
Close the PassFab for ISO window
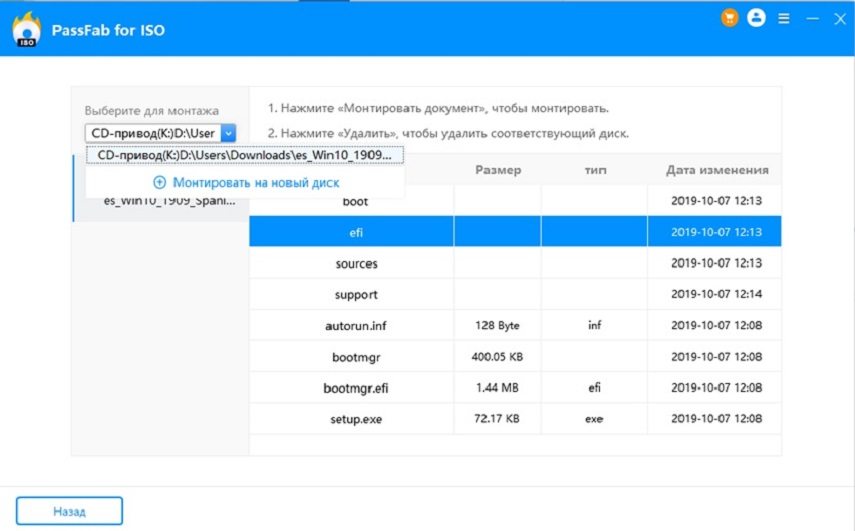(x=838, y=18)
